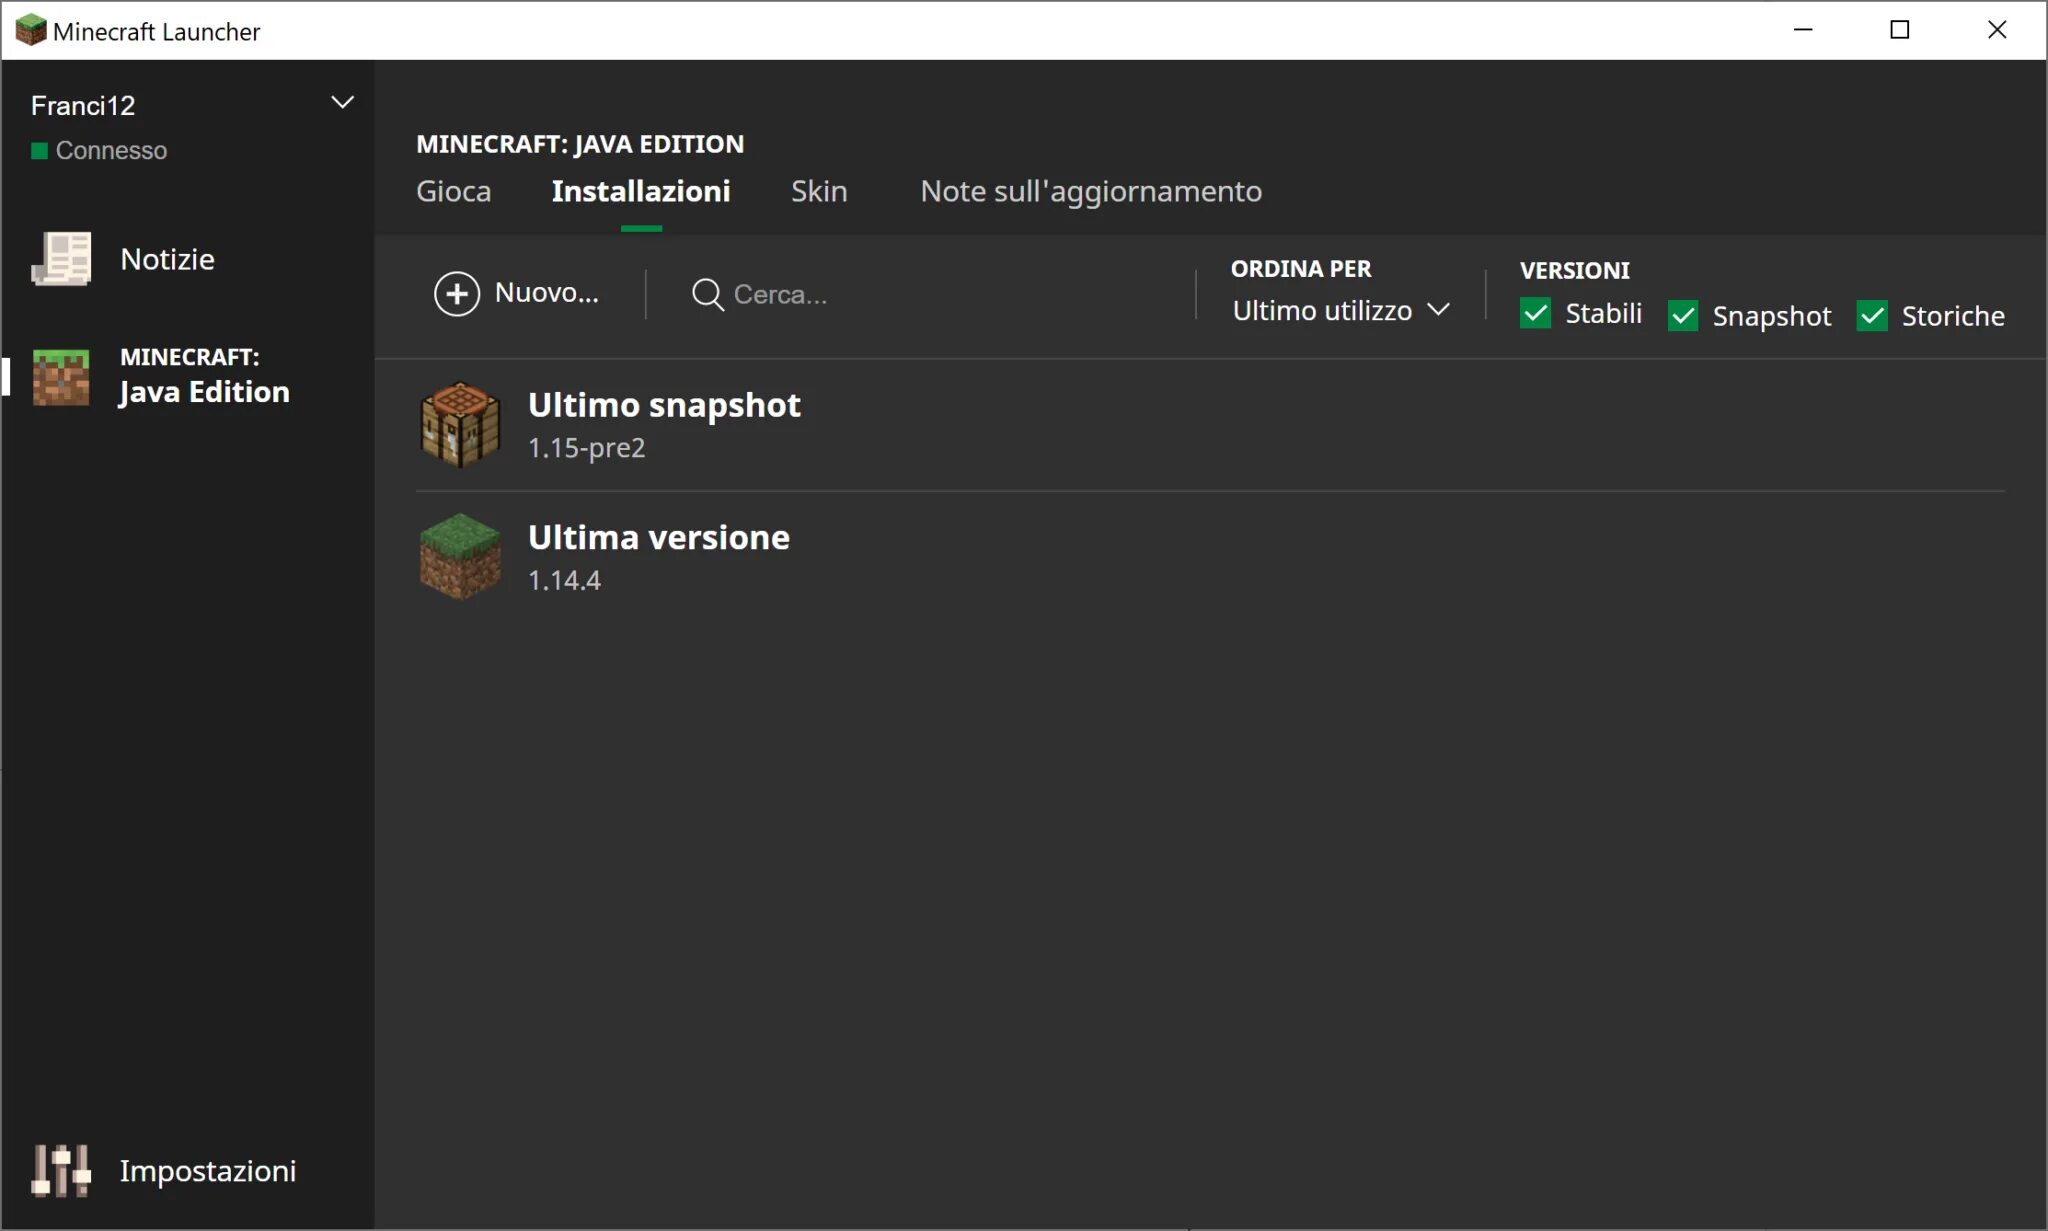
Task: Open the Skin tab
Action: pos(819,191)
